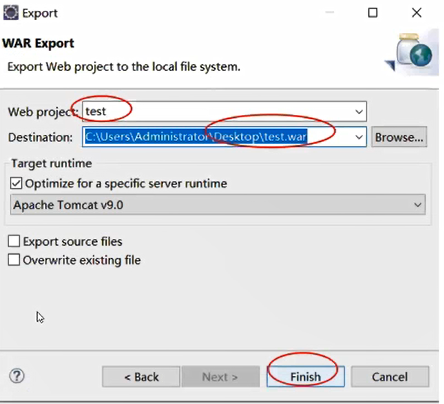The image size is (444, 404).
Task: Click the Finish button
Action: [x=305, y=377]
